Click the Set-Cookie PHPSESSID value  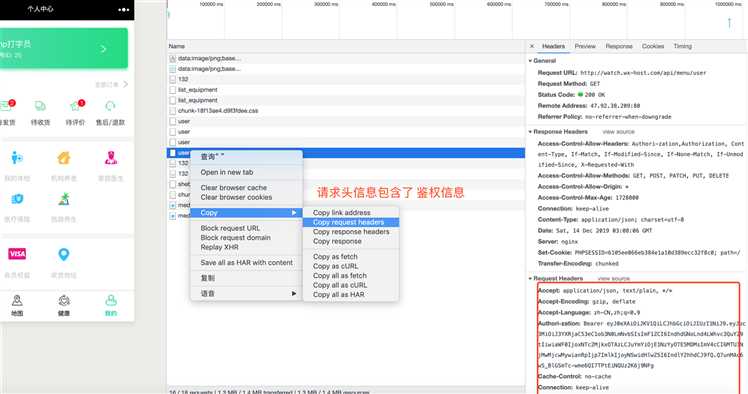[657, 253]
